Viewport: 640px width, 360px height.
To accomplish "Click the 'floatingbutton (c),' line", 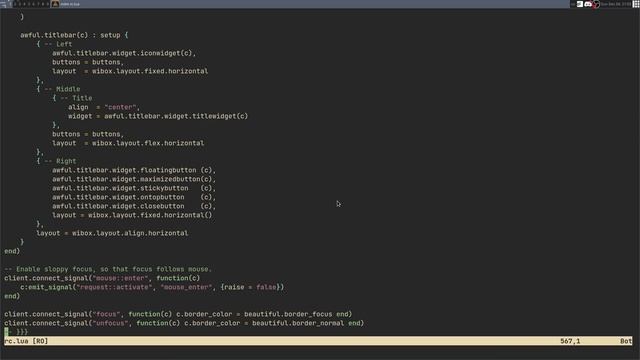I will [133, 170].
